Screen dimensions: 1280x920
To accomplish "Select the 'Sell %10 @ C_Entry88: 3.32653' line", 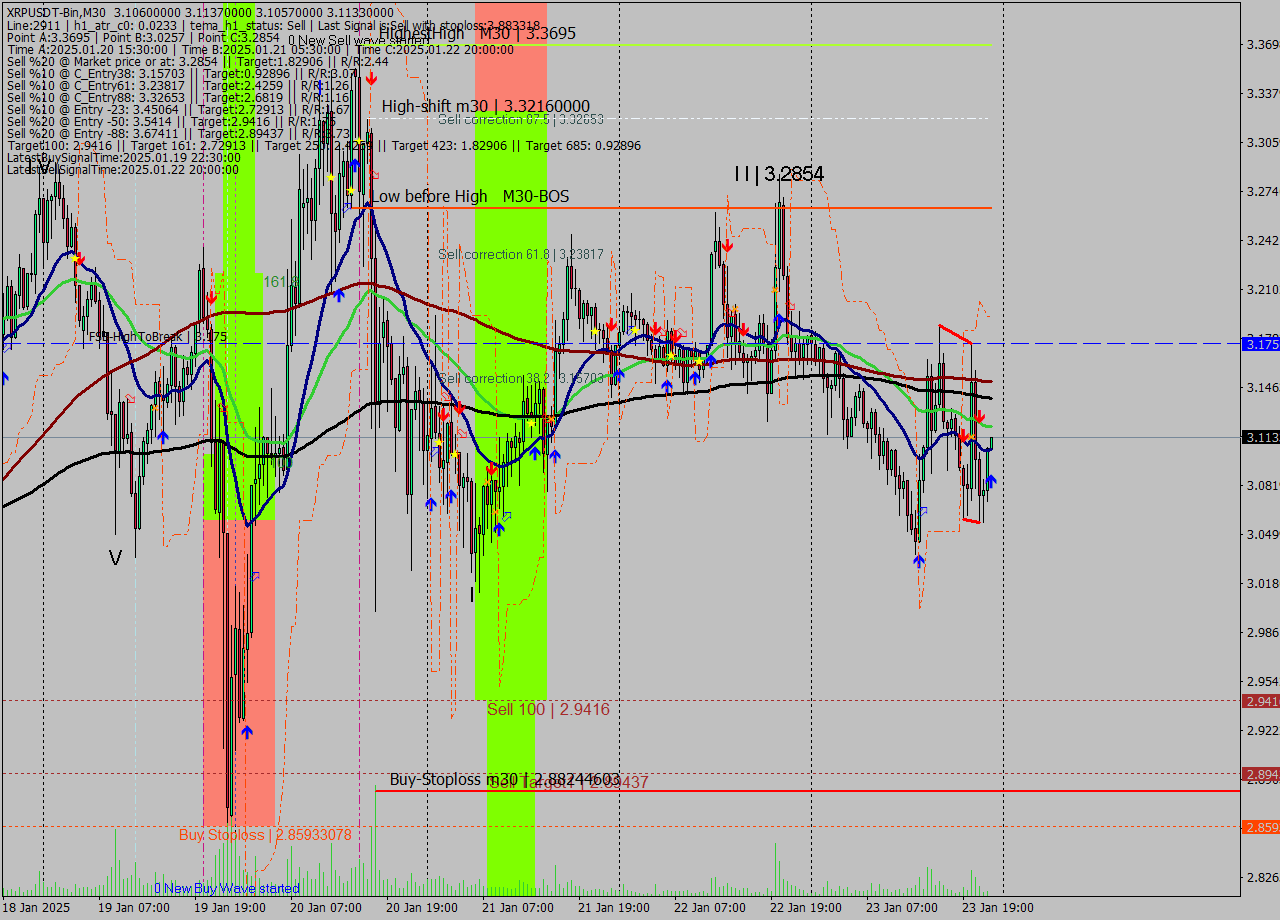I will 178,97.
